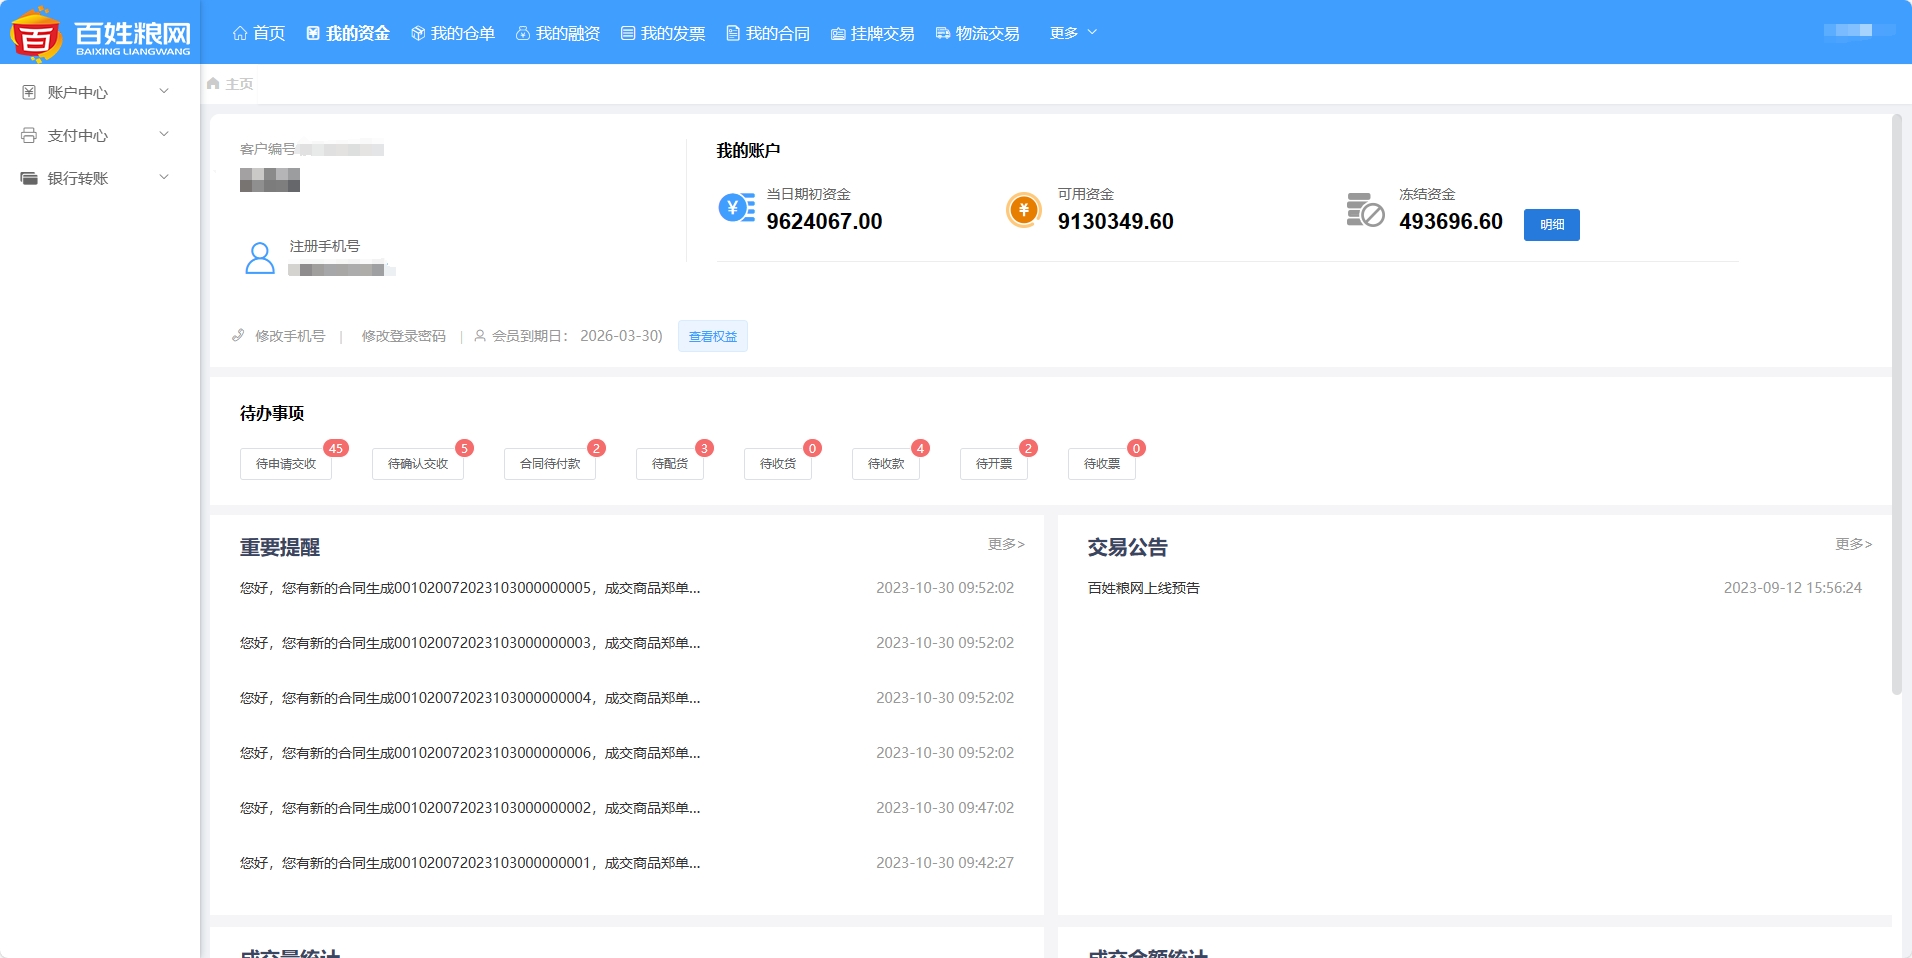Image resolution: width=1912 pixels, height=958 pixels.
Task: Click the 当日期初资金 yen icon
Action: (x=737, y=208)
